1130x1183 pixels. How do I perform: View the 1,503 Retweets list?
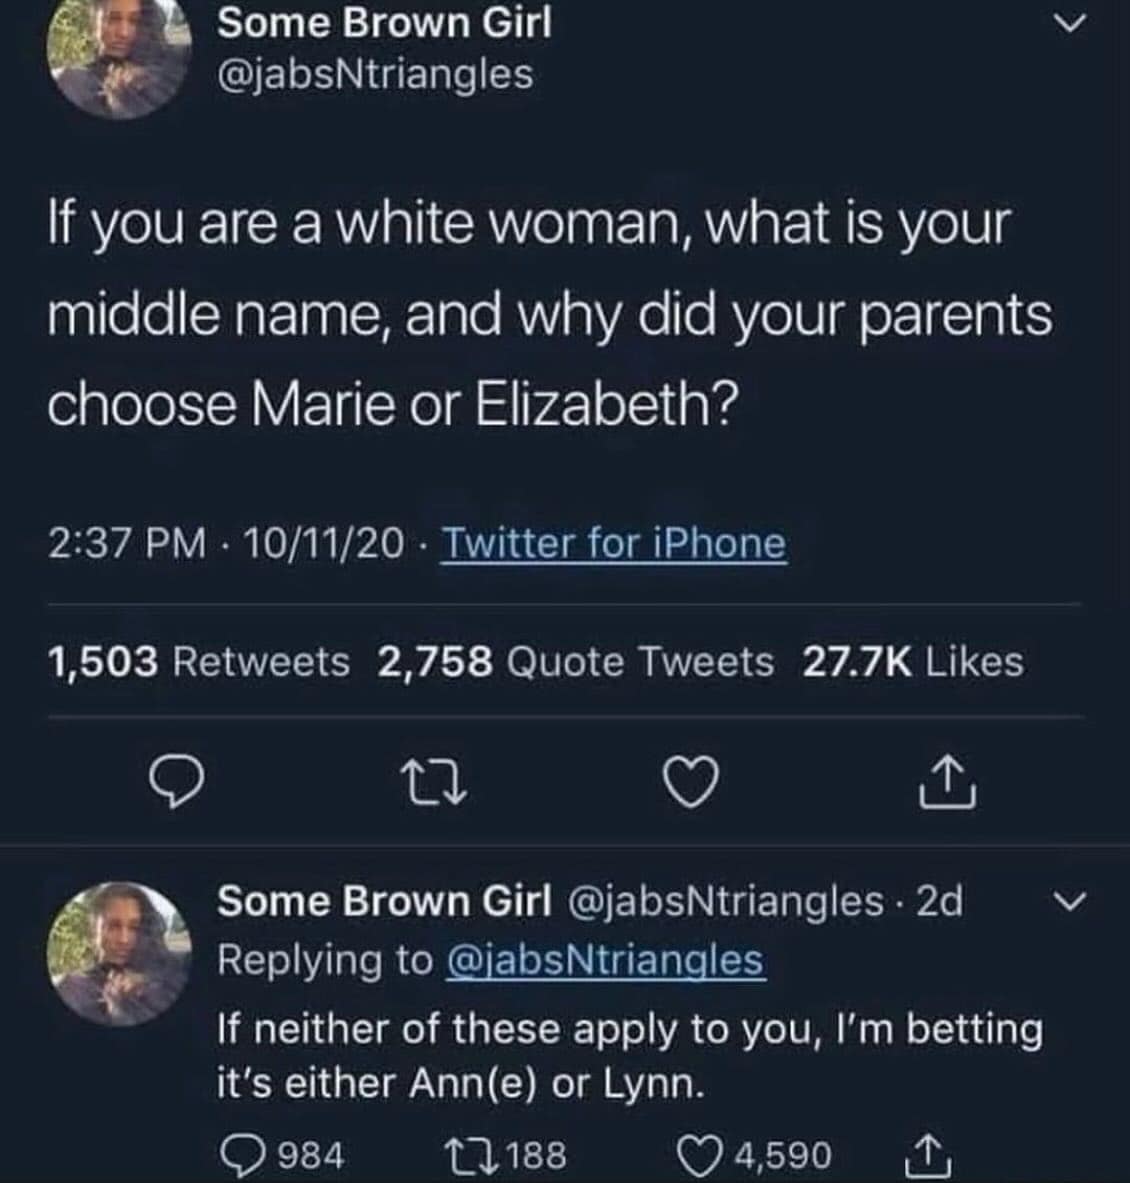pos(199,662)
